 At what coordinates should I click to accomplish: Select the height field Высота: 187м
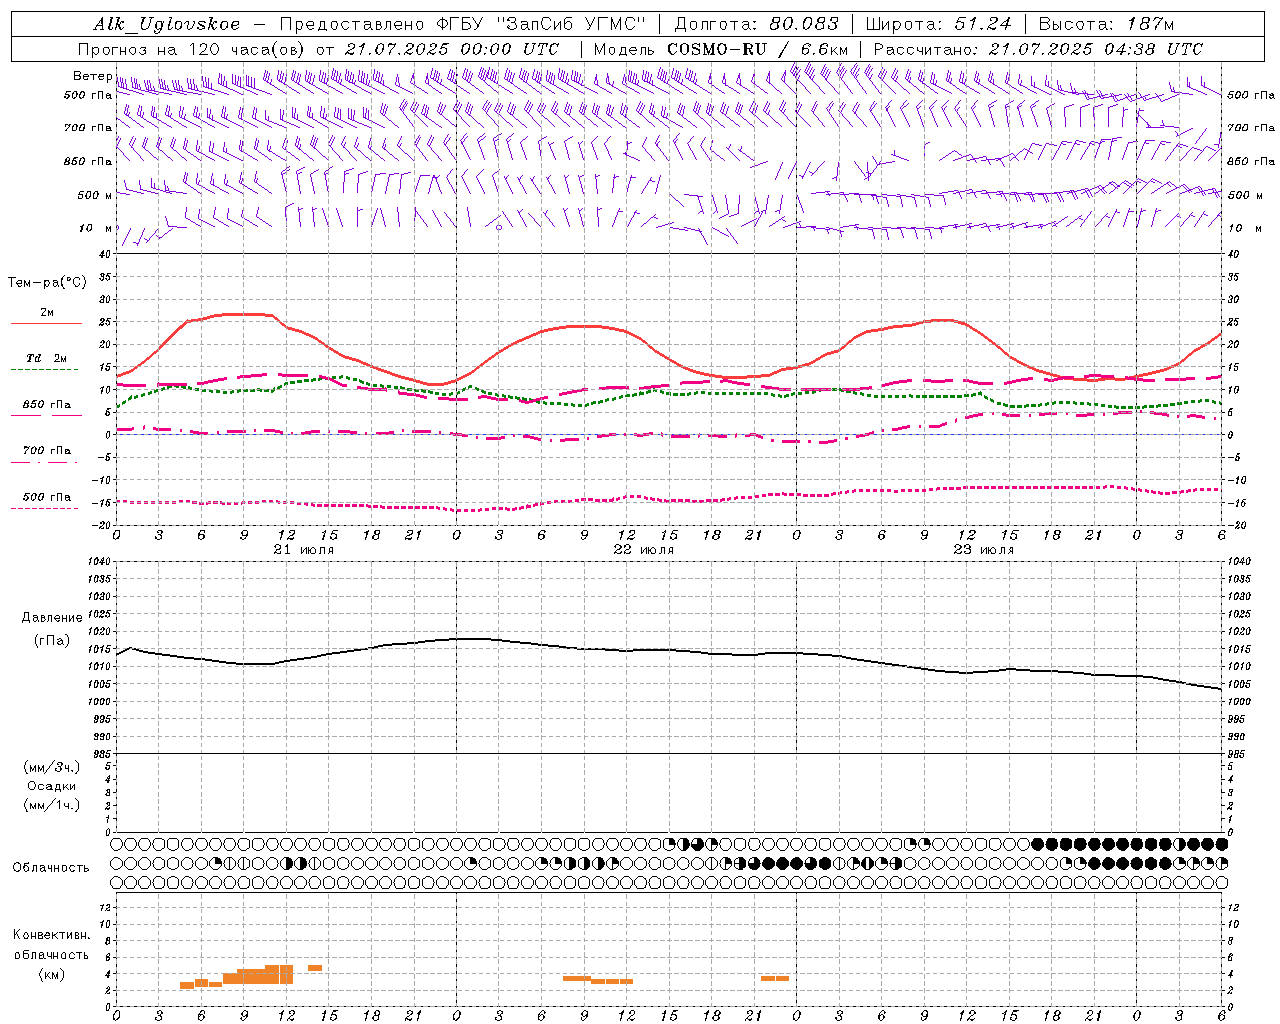point(1106,24)
